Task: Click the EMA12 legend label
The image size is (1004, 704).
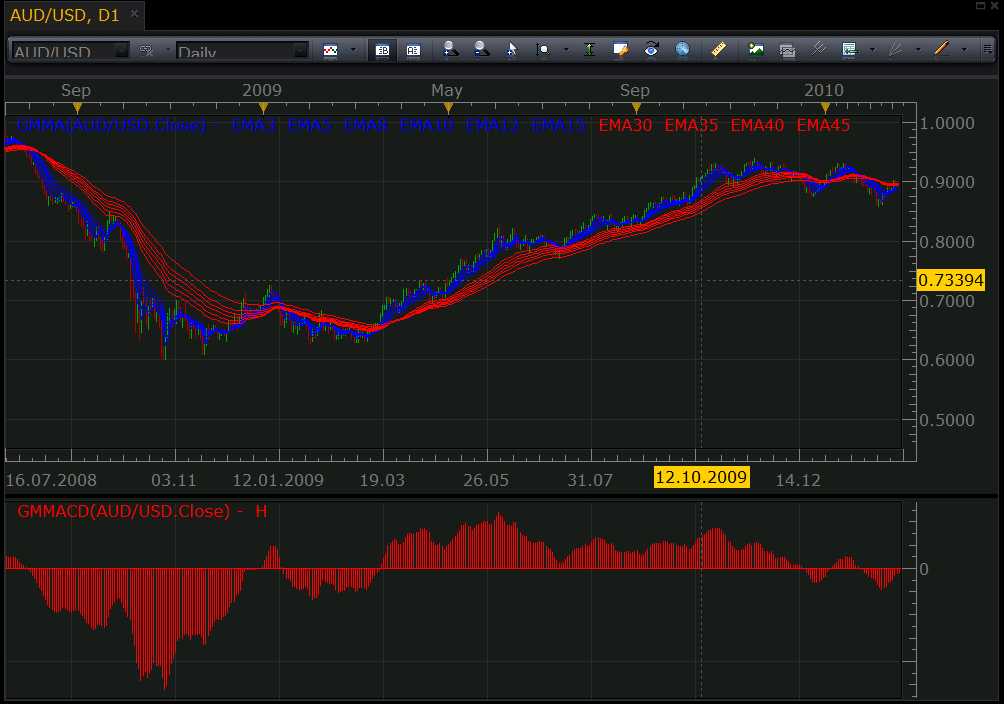Action: click(492, 125)
